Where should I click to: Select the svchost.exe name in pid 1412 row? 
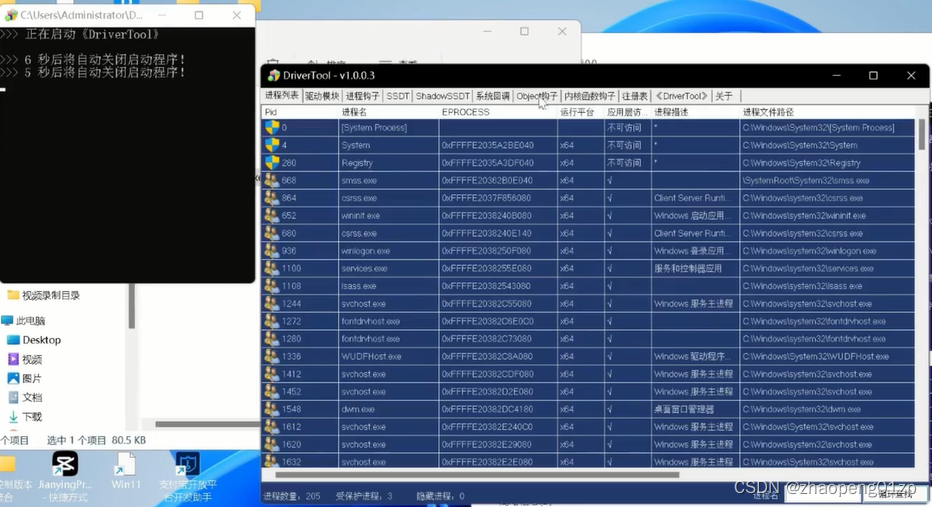click(363, 374)
